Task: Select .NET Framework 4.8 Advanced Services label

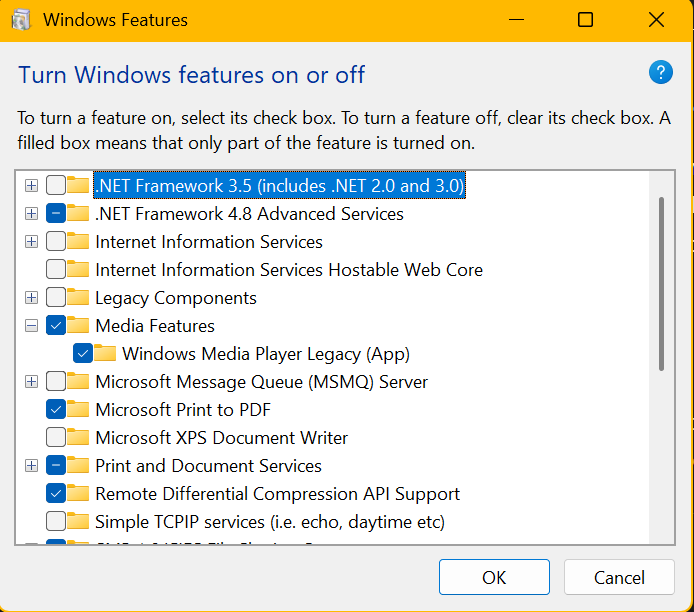Action: point(250,214)
